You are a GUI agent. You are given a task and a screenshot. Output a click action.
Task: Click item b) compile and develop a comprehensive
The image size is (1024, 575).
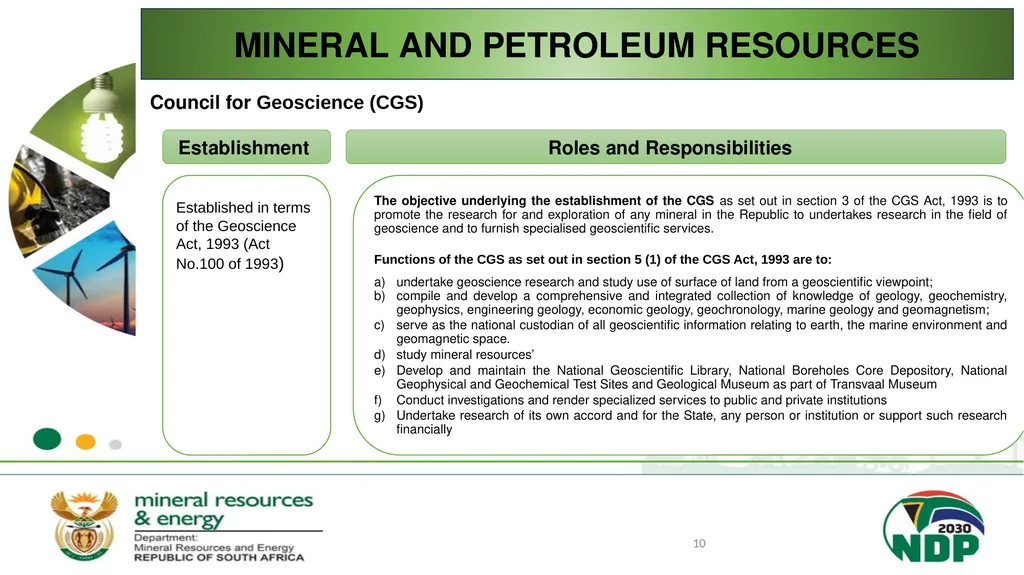[690, 303]
